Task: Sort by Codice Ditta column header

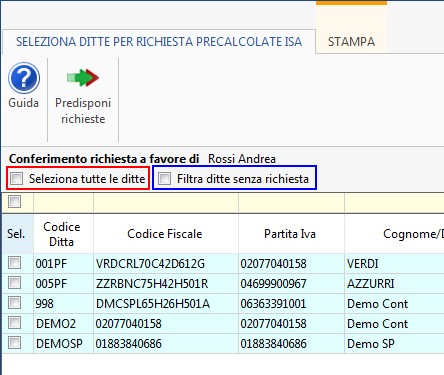Action: (63, 234)
